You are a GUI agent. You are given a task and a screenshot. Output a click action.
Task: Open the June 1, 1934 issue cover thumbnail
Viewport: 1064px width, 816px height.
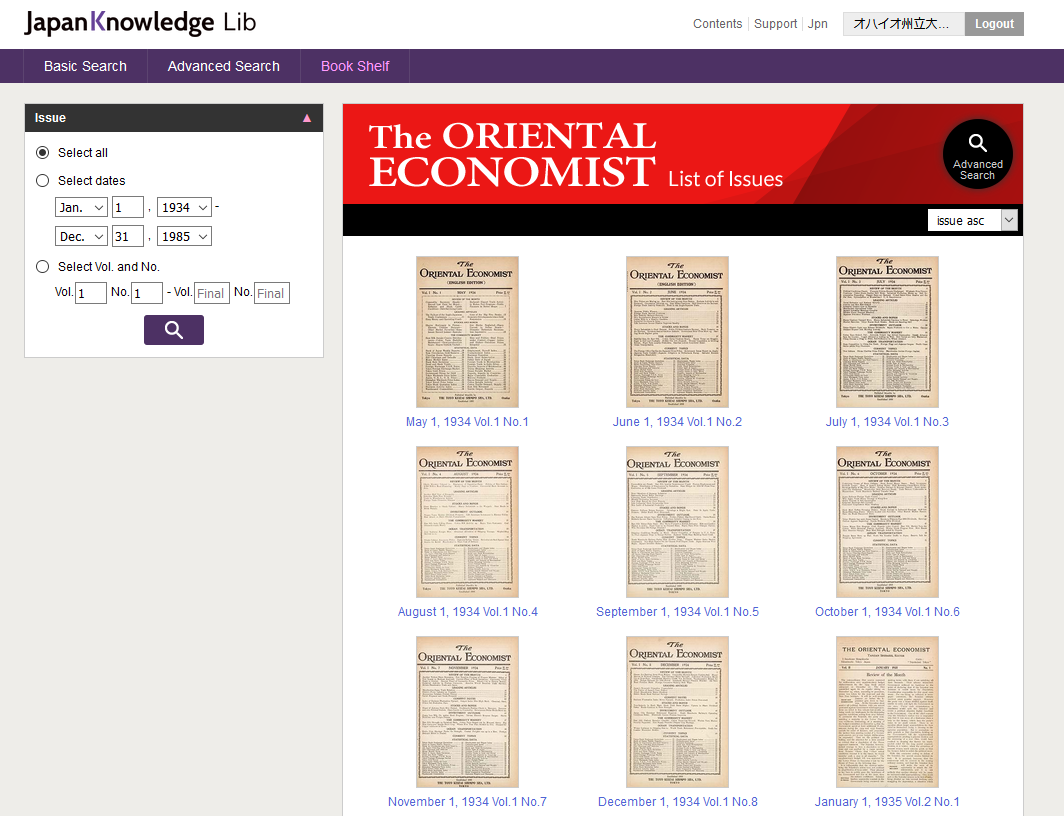(x=677, y=332)
